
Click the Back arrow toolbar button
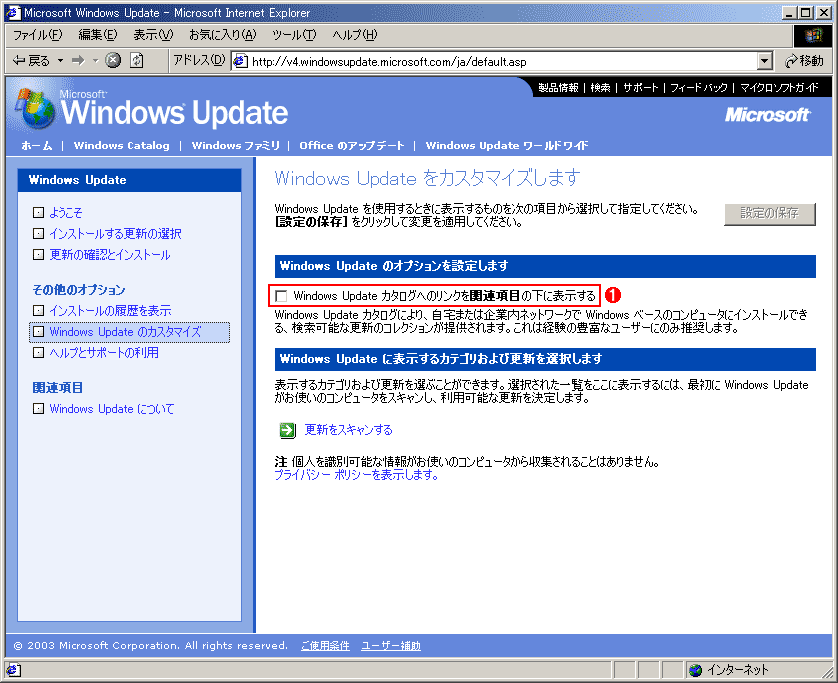click(31, 60)
